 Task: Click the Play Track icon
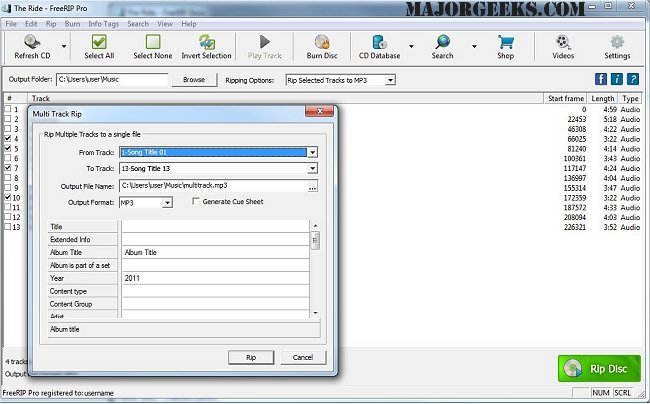pos(264,42)
